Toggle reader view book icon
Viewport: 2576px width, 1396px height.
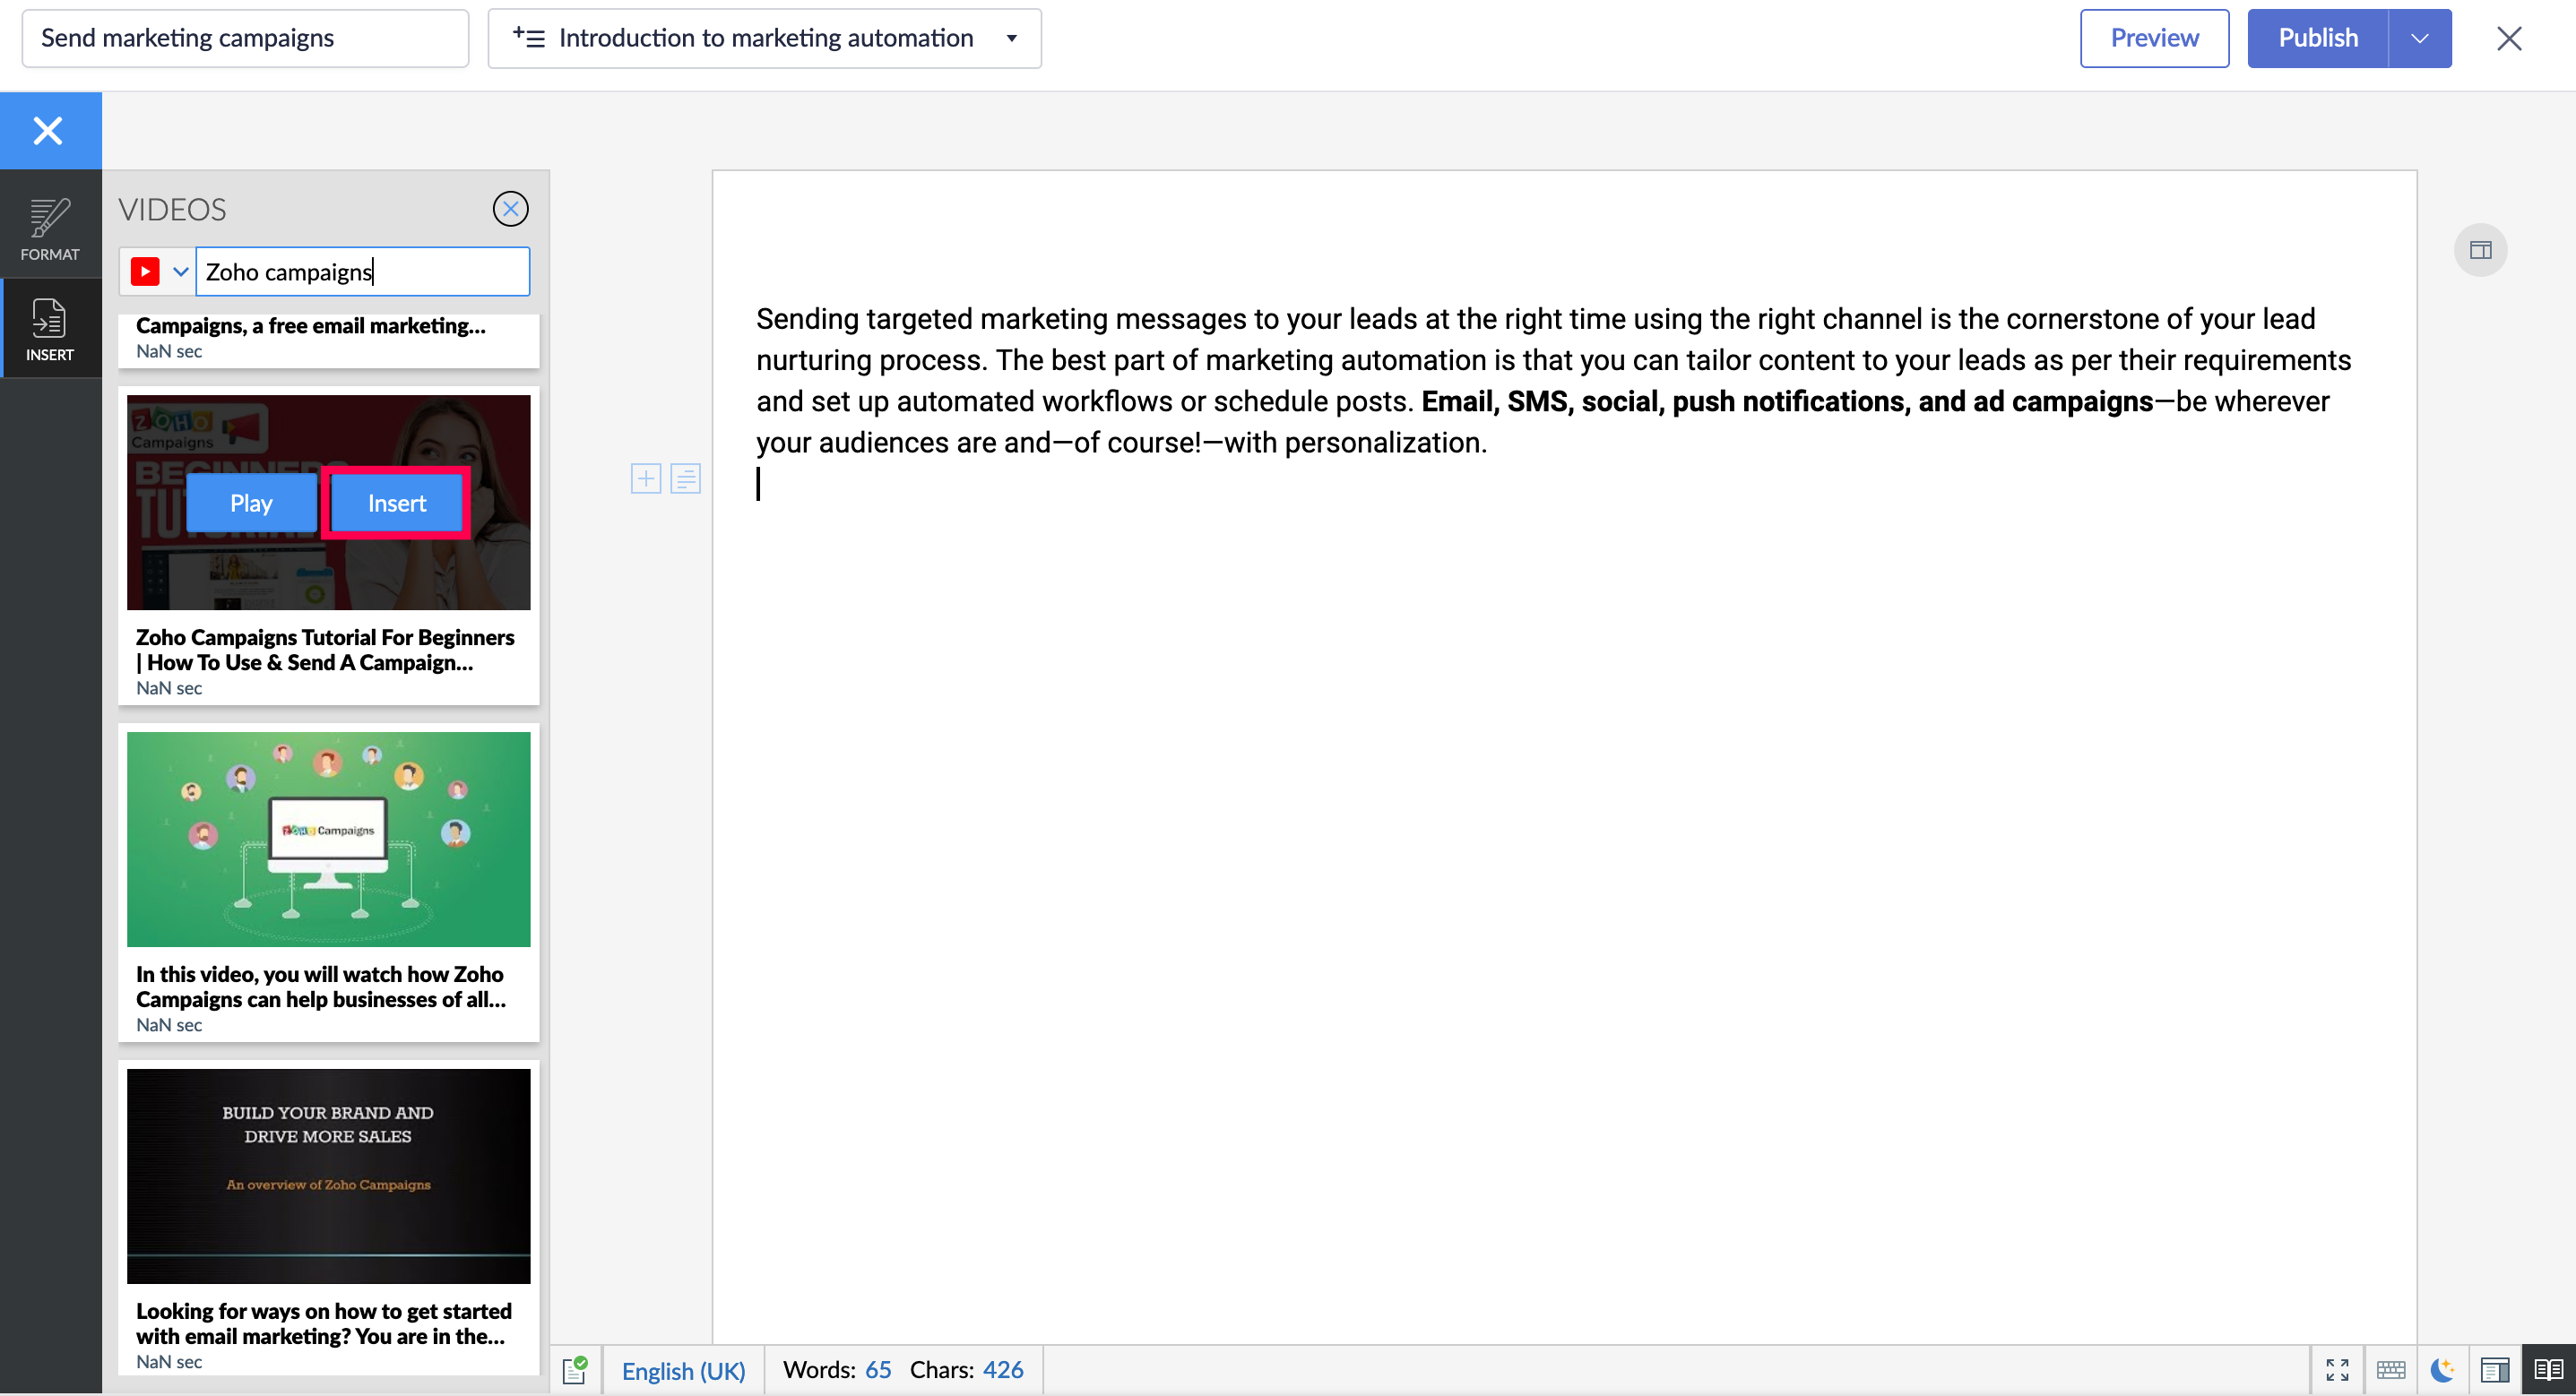click(x=2548, y=1369)
